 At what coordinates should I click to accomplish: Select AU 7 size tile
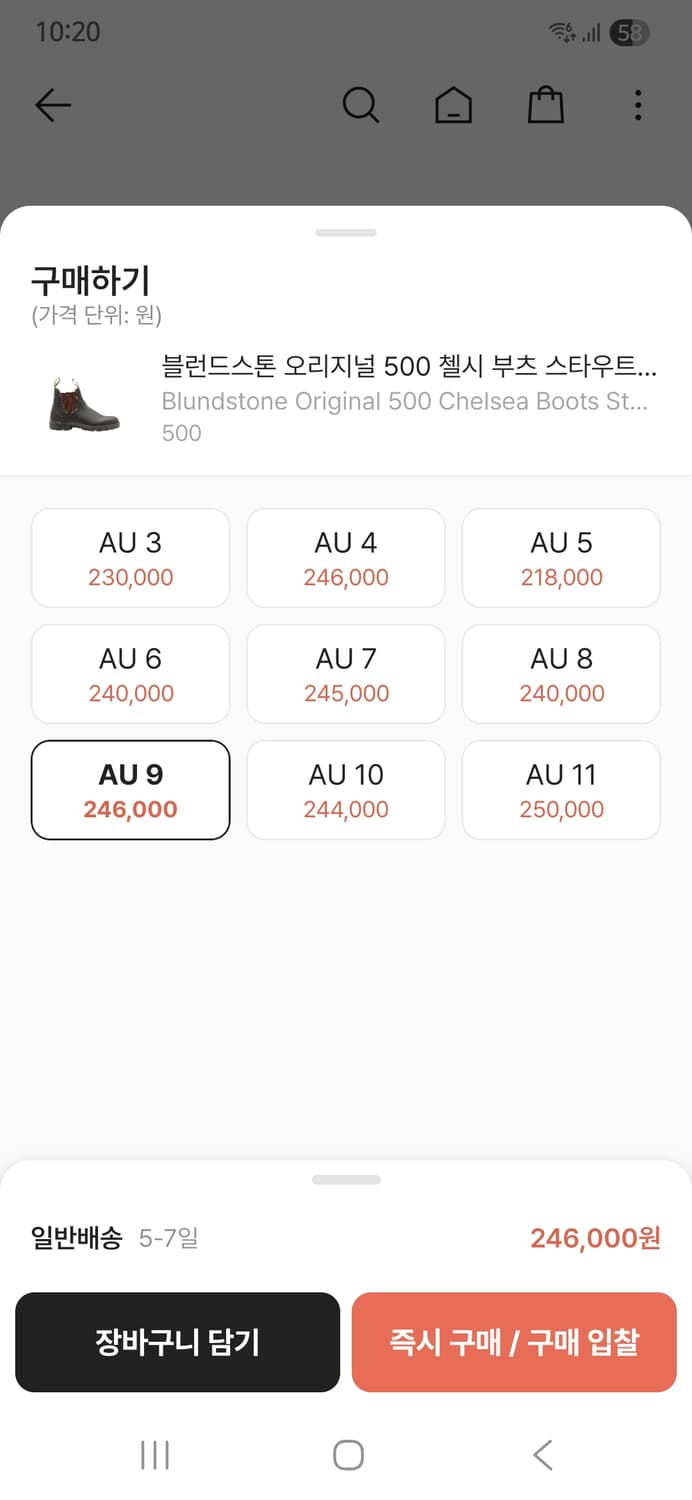coord(346,674)
